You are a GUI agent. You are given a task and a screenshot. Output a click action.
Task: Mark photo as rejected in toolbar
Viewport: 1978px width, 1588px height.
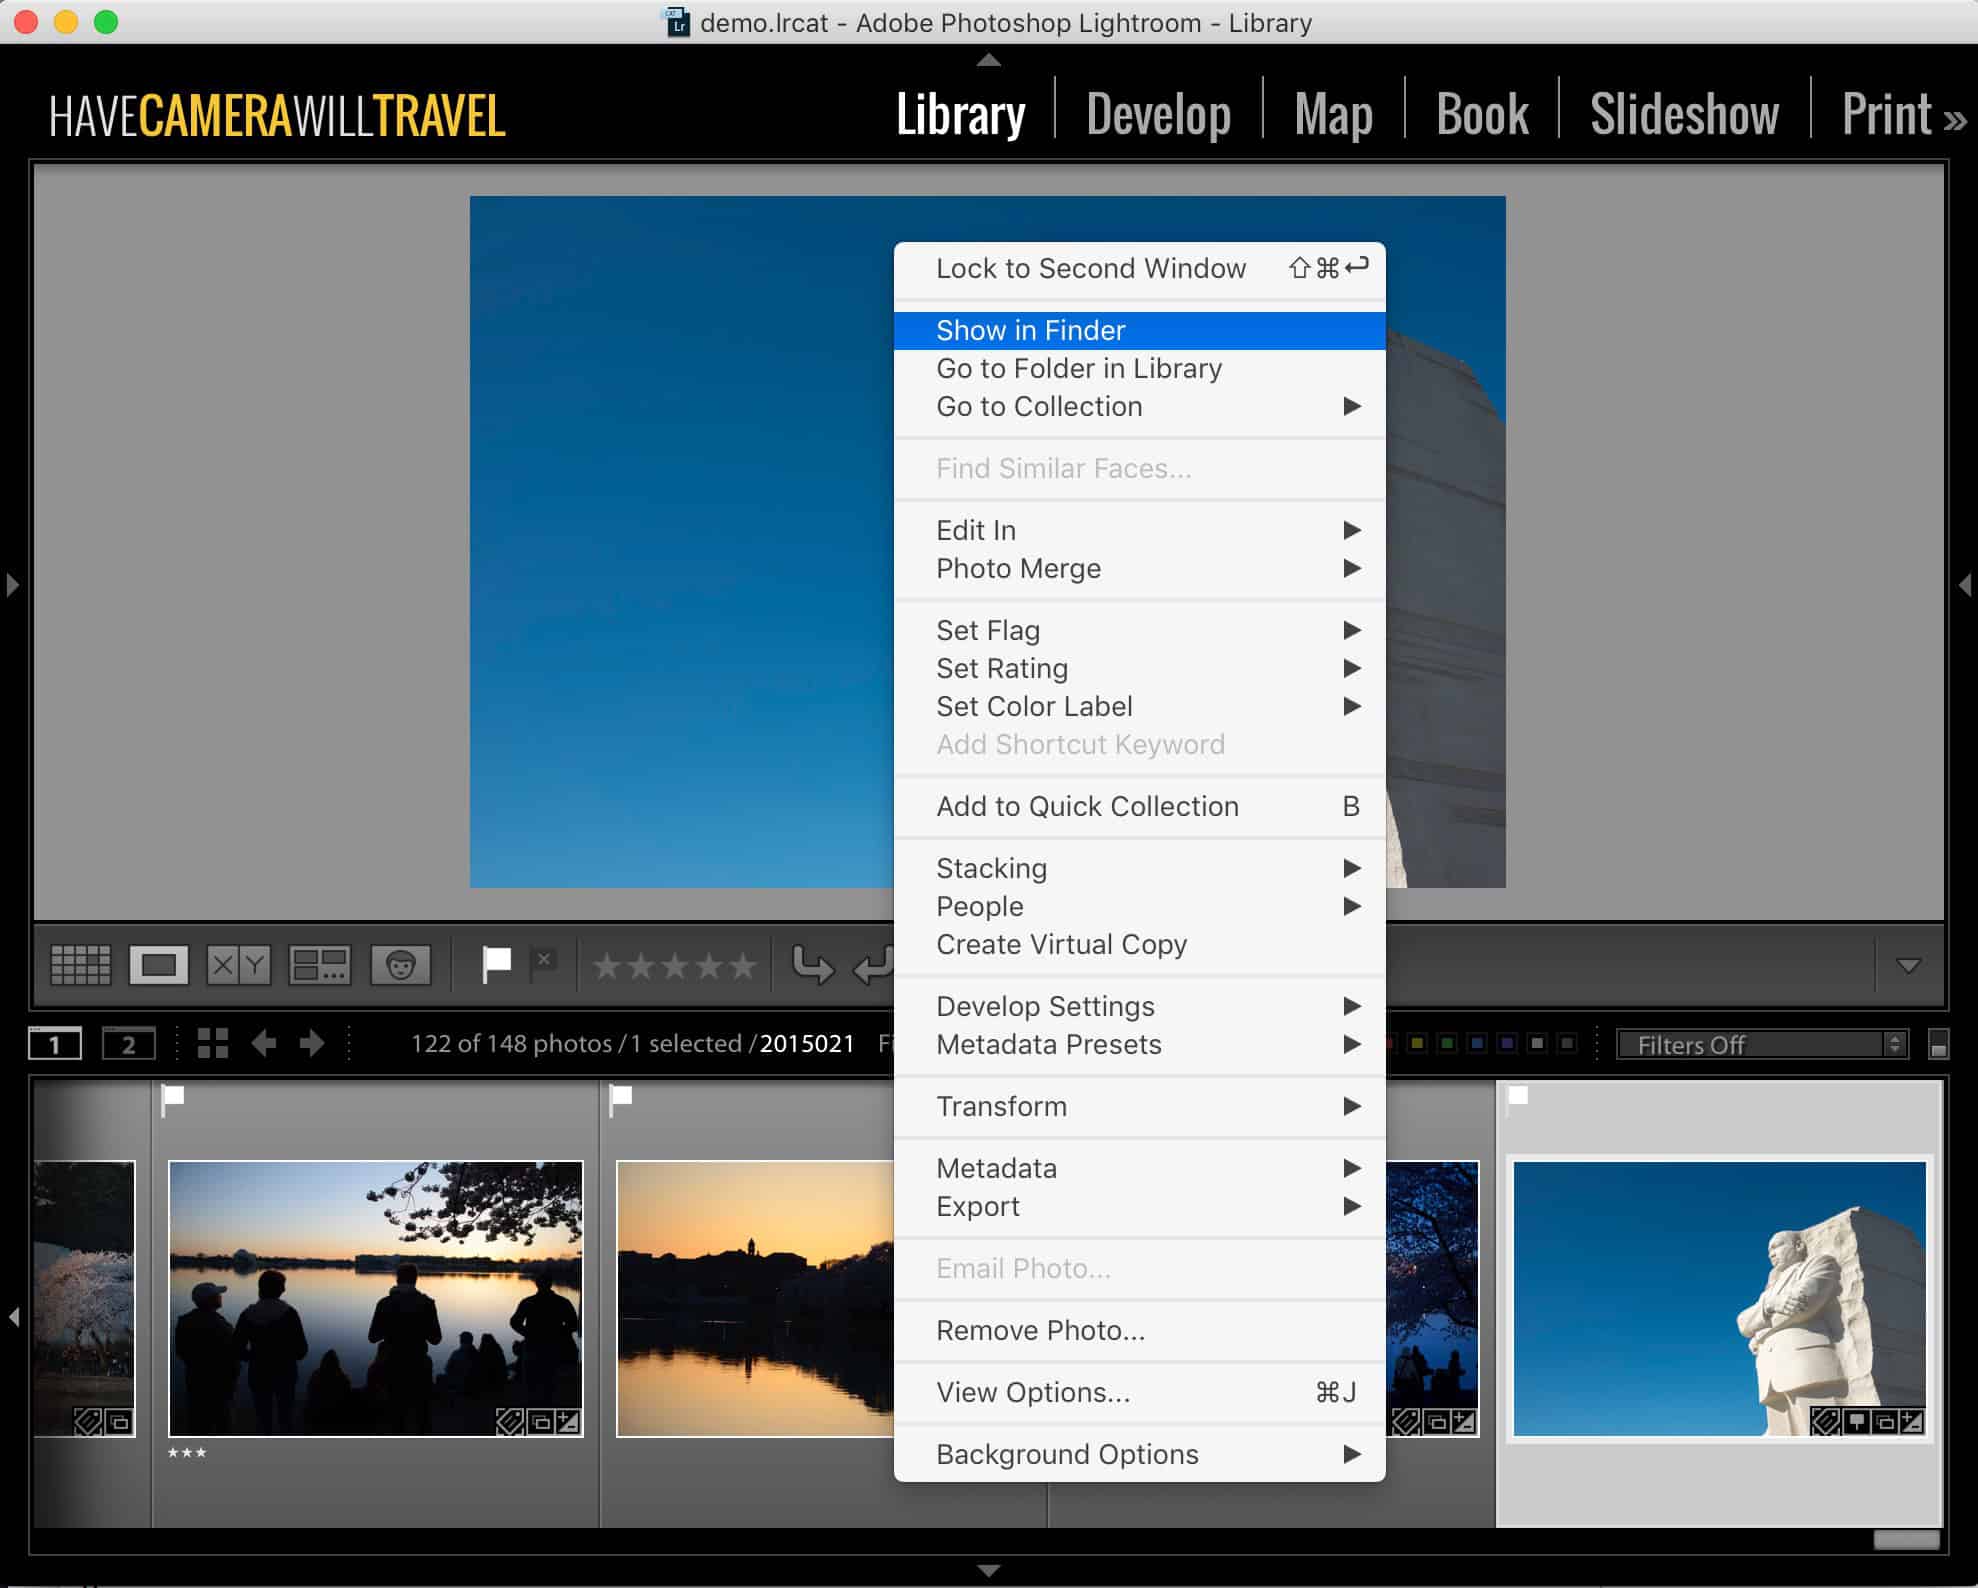coord(543,963)
